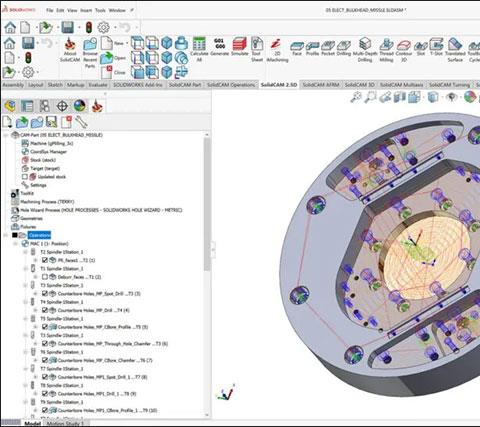
Task: Open the Tools menu
Action: coord(100,10)
